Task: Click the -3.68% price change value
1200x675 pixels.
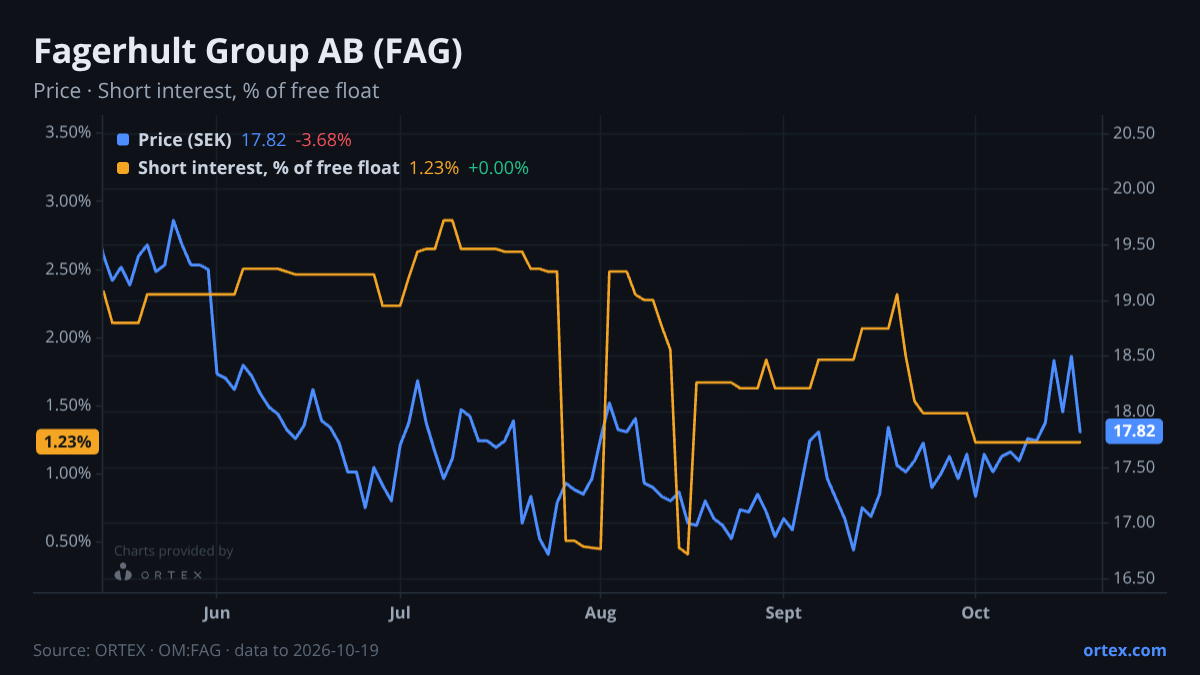Action: click(323, 140)
